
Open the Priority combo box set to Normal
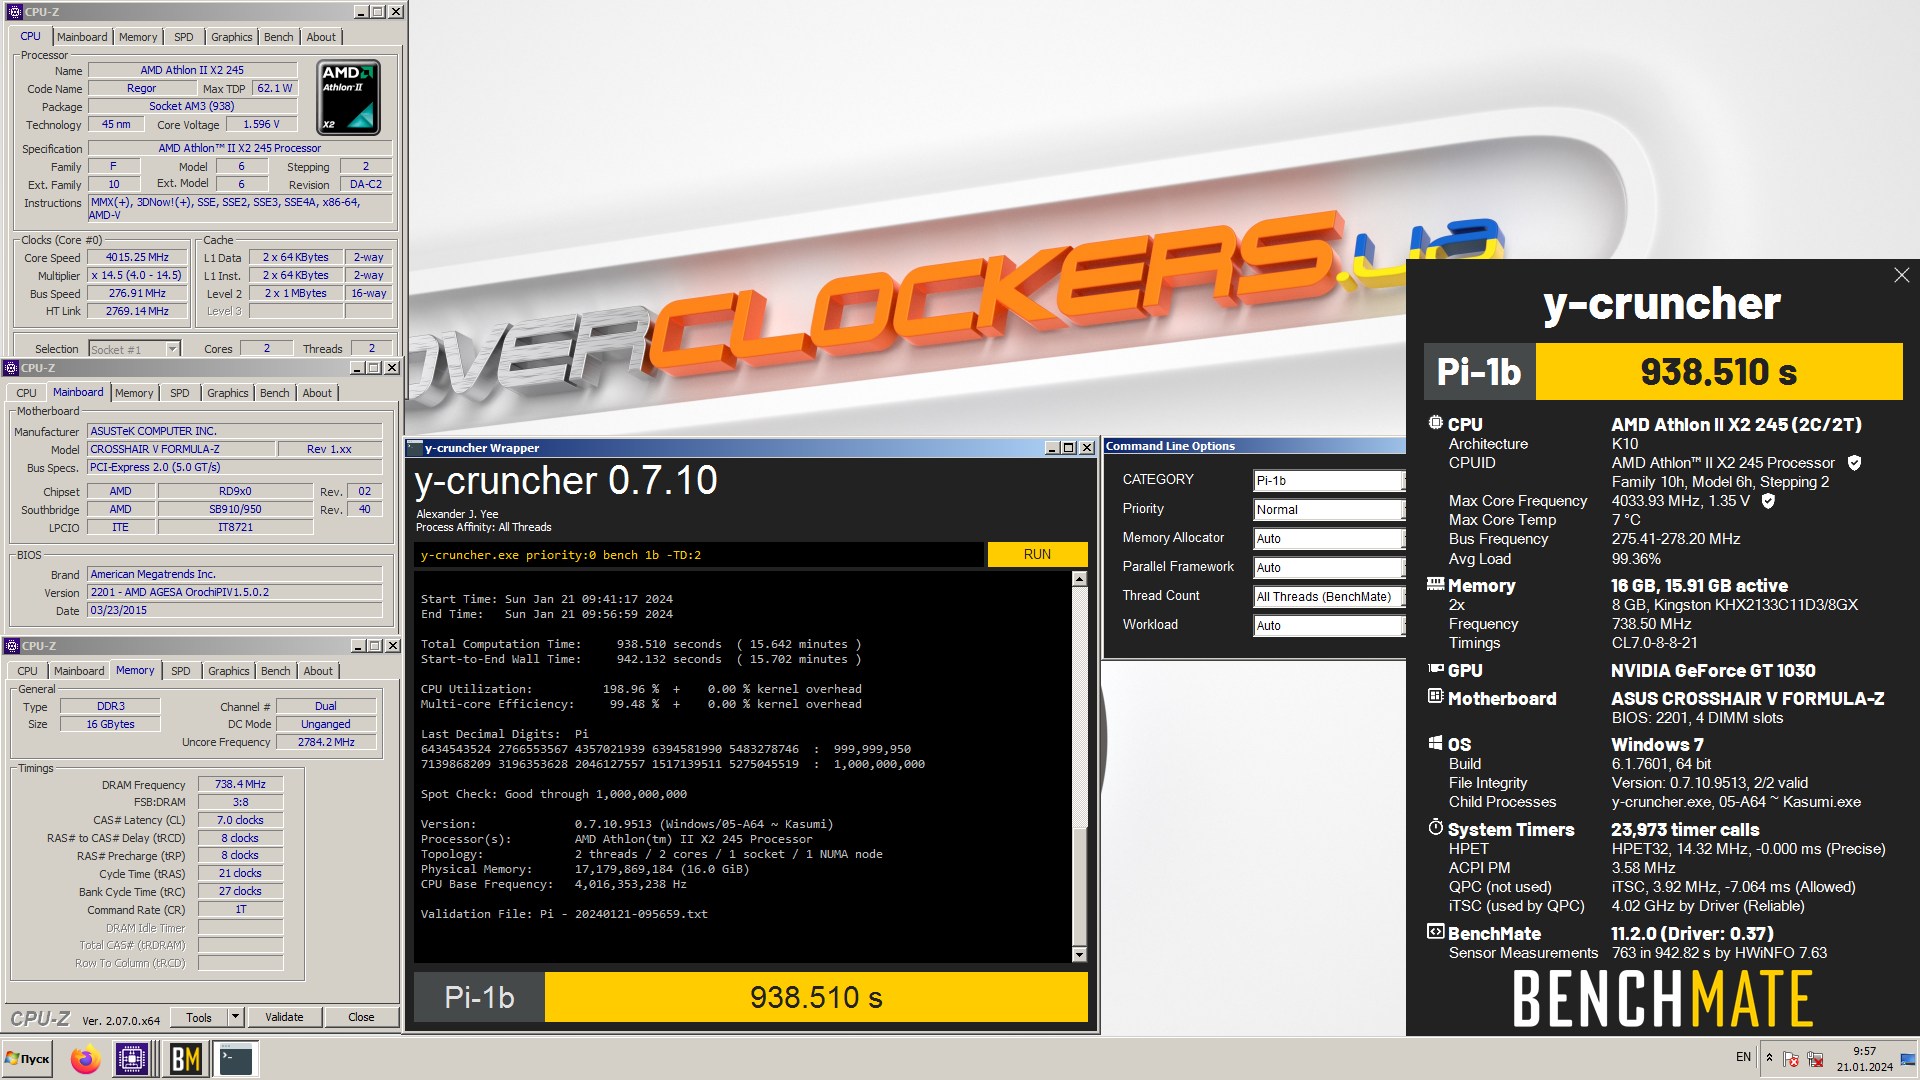[1329, 510]
